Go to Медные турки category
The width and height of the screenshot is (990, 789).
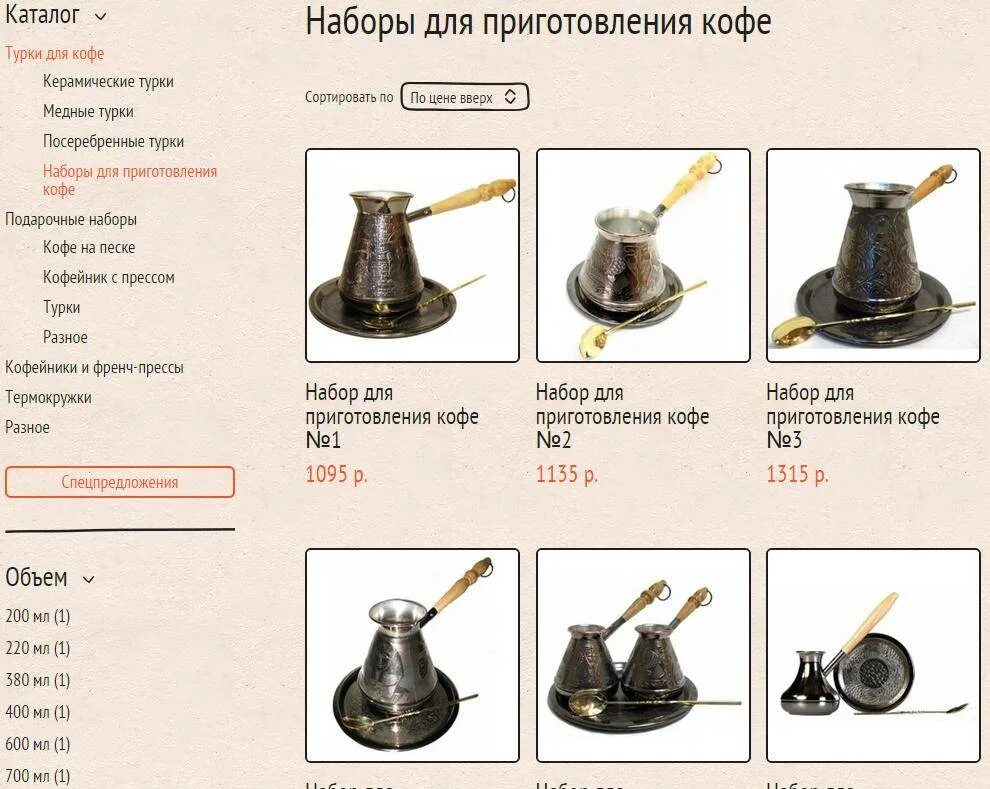[88, 112]
